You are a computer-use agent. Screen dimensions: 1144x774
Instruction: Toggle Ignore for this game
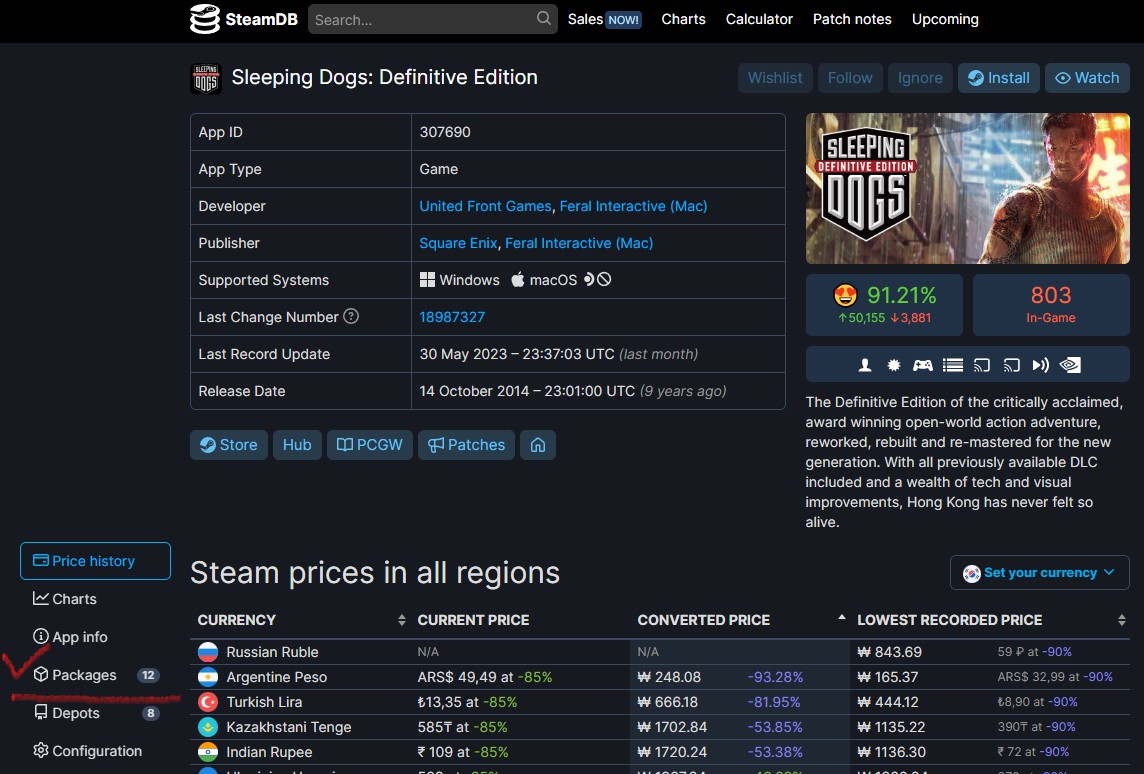click(x=920, y=78)
